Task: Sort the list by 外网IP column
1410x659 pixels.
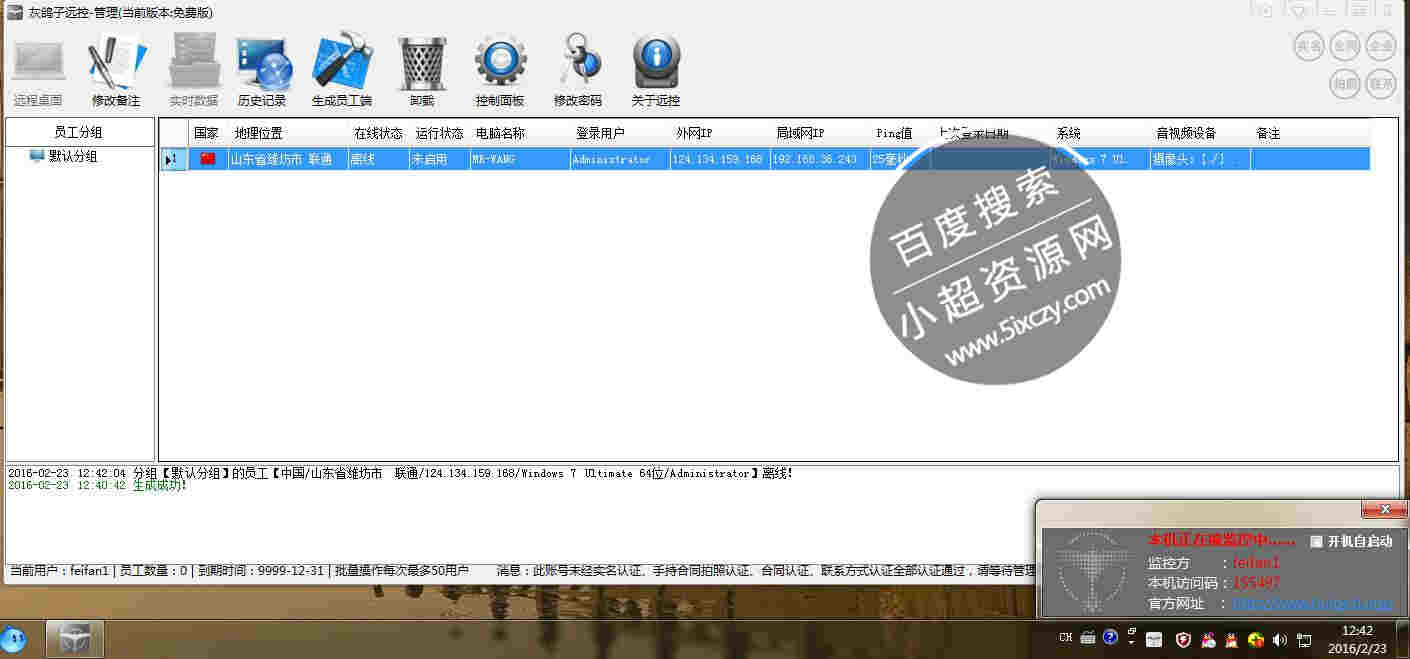Action: tap(692, 132)
